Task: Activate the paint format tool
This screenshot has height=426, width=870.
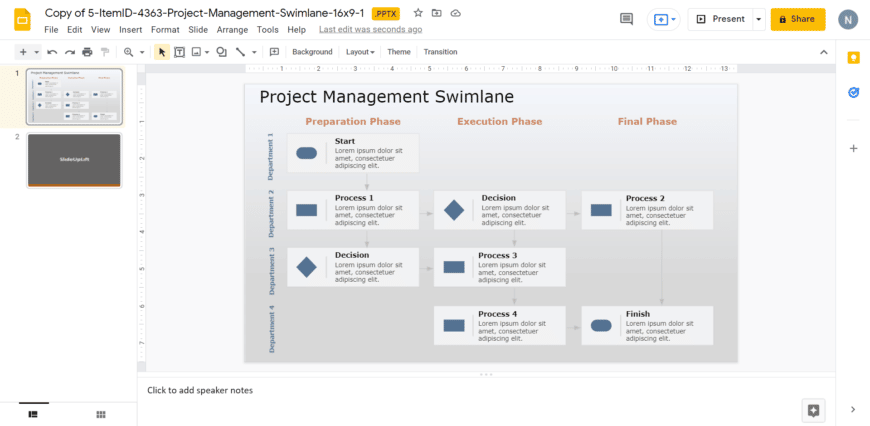Action: click(x=105, y=52)
